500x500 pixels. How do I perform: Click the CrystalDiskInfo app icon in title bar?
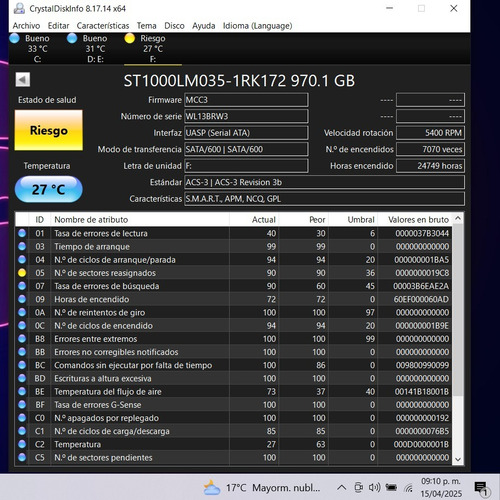[x=19, y=8]
